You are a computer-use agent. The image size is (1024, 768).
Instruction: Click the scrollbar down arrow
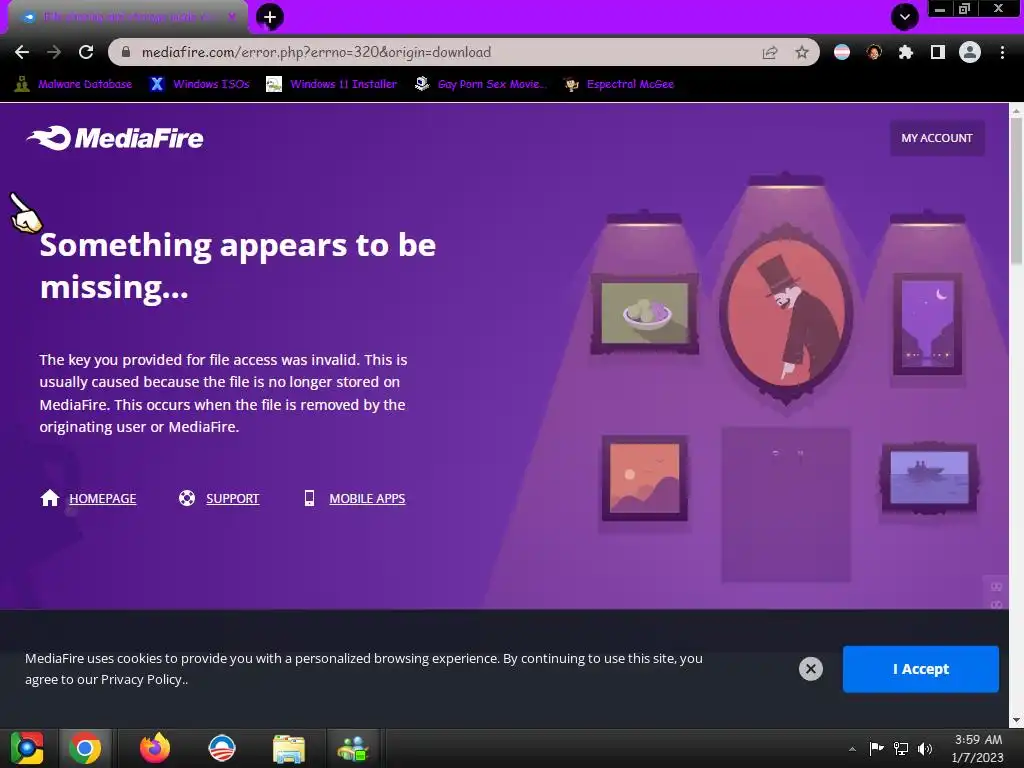(1016, 721)
